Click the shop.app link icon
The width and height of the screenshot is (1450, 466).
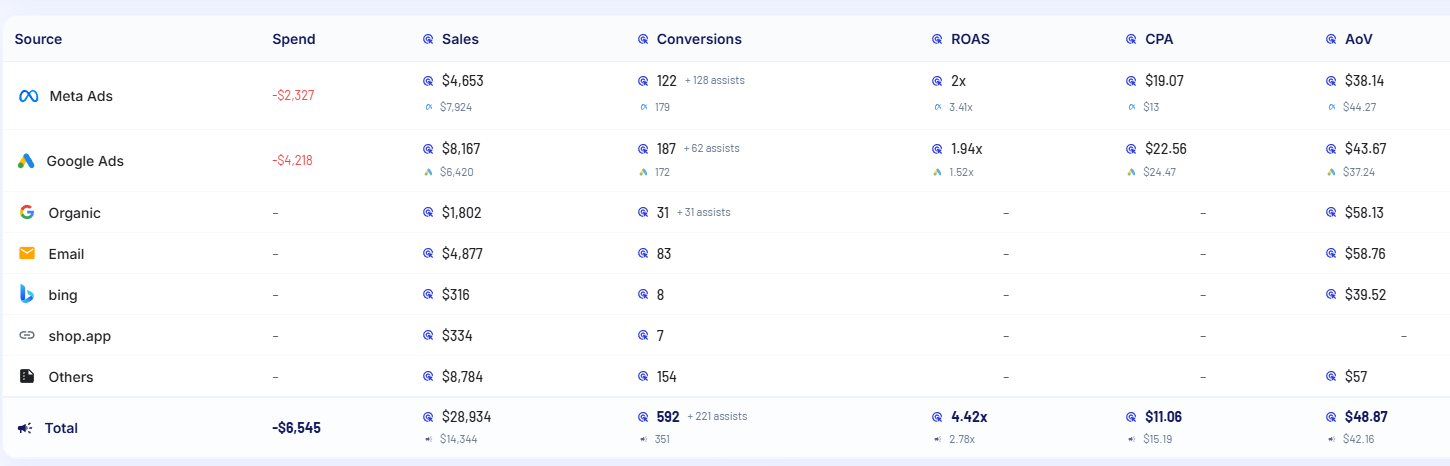pyautogui.click(x=27, y=336)
